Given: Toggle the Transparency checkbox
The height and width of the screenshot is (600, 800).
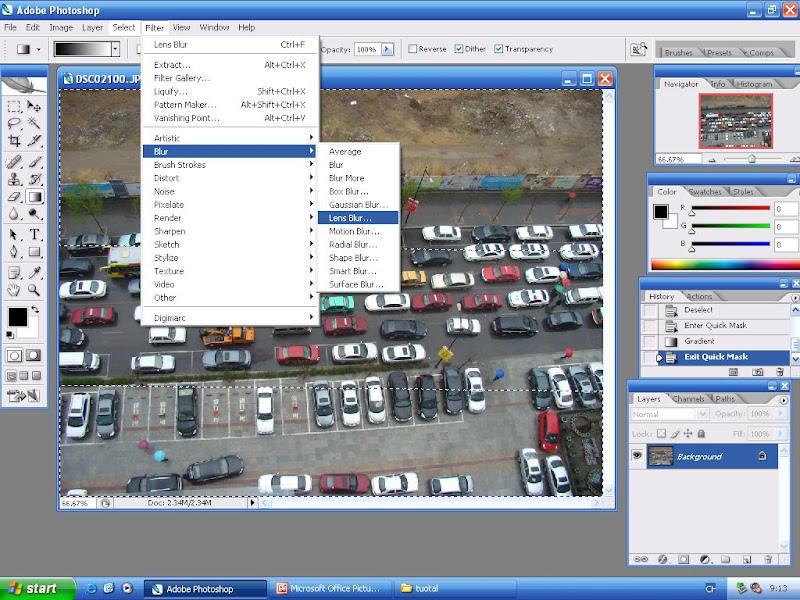Looking at the screenshot, I should (498, 49).
